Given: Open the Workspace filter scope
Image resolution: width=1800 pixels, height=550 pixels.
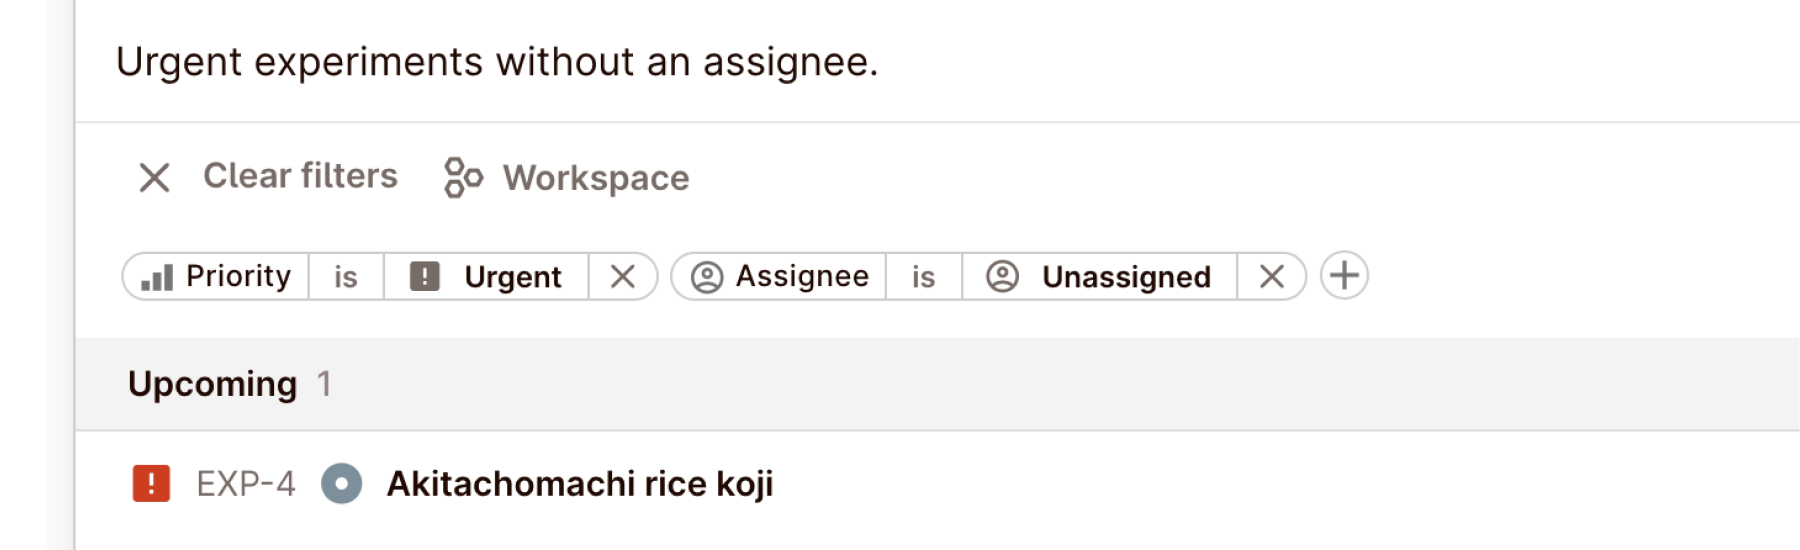Looking at the screenshot, I should click(x=596, y=178).
